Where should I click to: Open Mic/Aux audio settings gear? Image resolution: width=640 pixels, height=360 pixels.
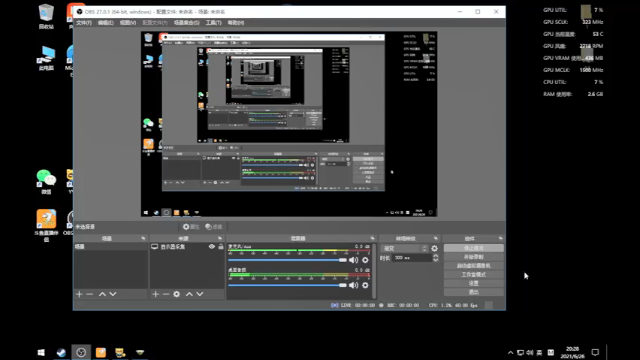365,260
